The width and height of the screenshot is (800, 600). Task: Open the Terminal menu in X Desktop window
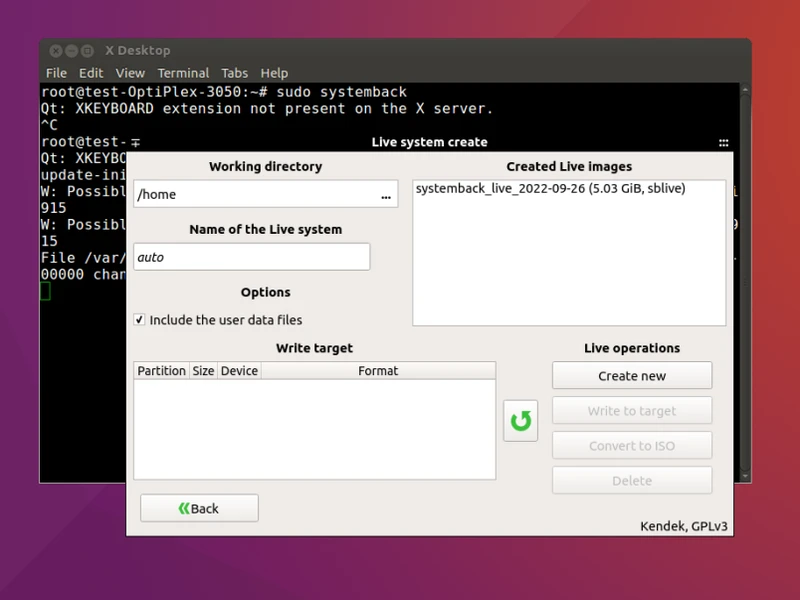(x=183, y=73)
